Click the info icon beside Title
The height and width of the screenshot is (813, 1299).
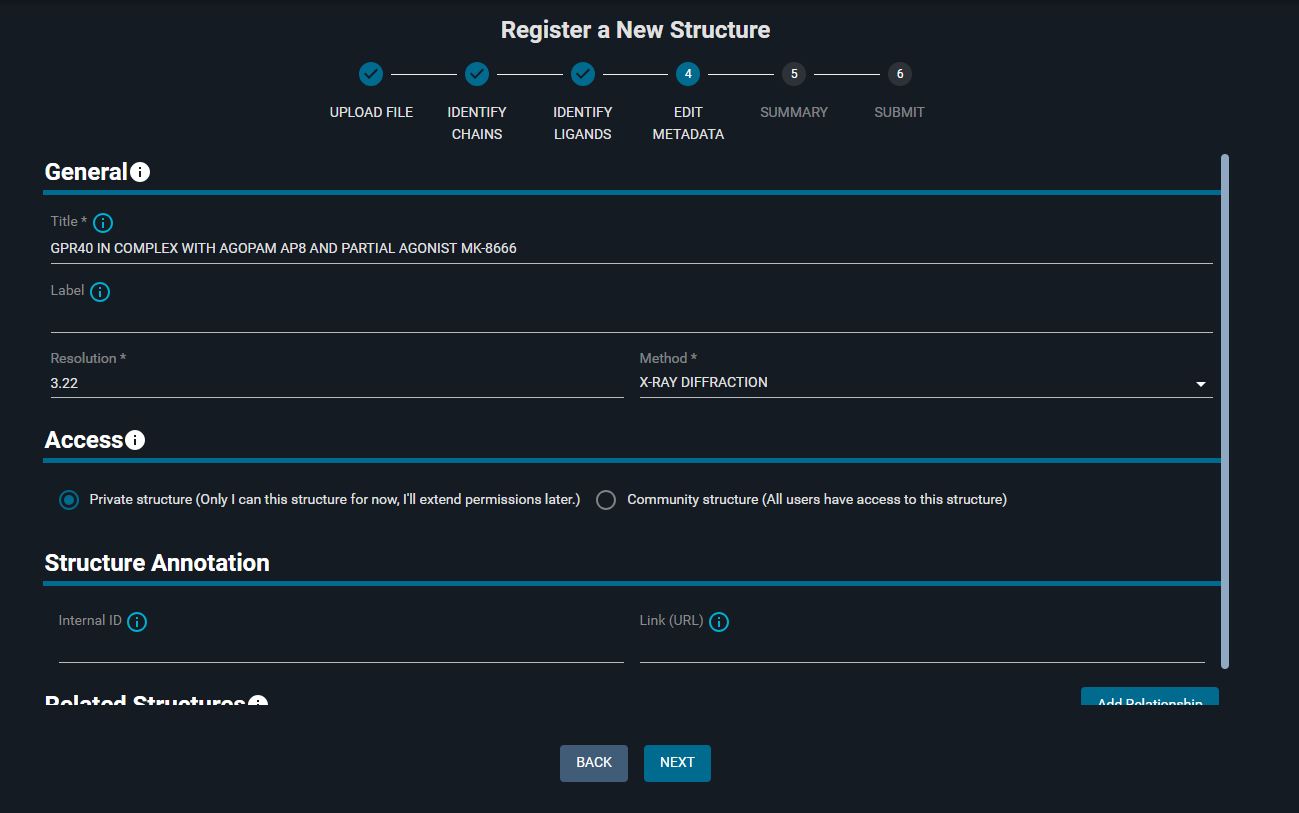(x=103, y=223)
